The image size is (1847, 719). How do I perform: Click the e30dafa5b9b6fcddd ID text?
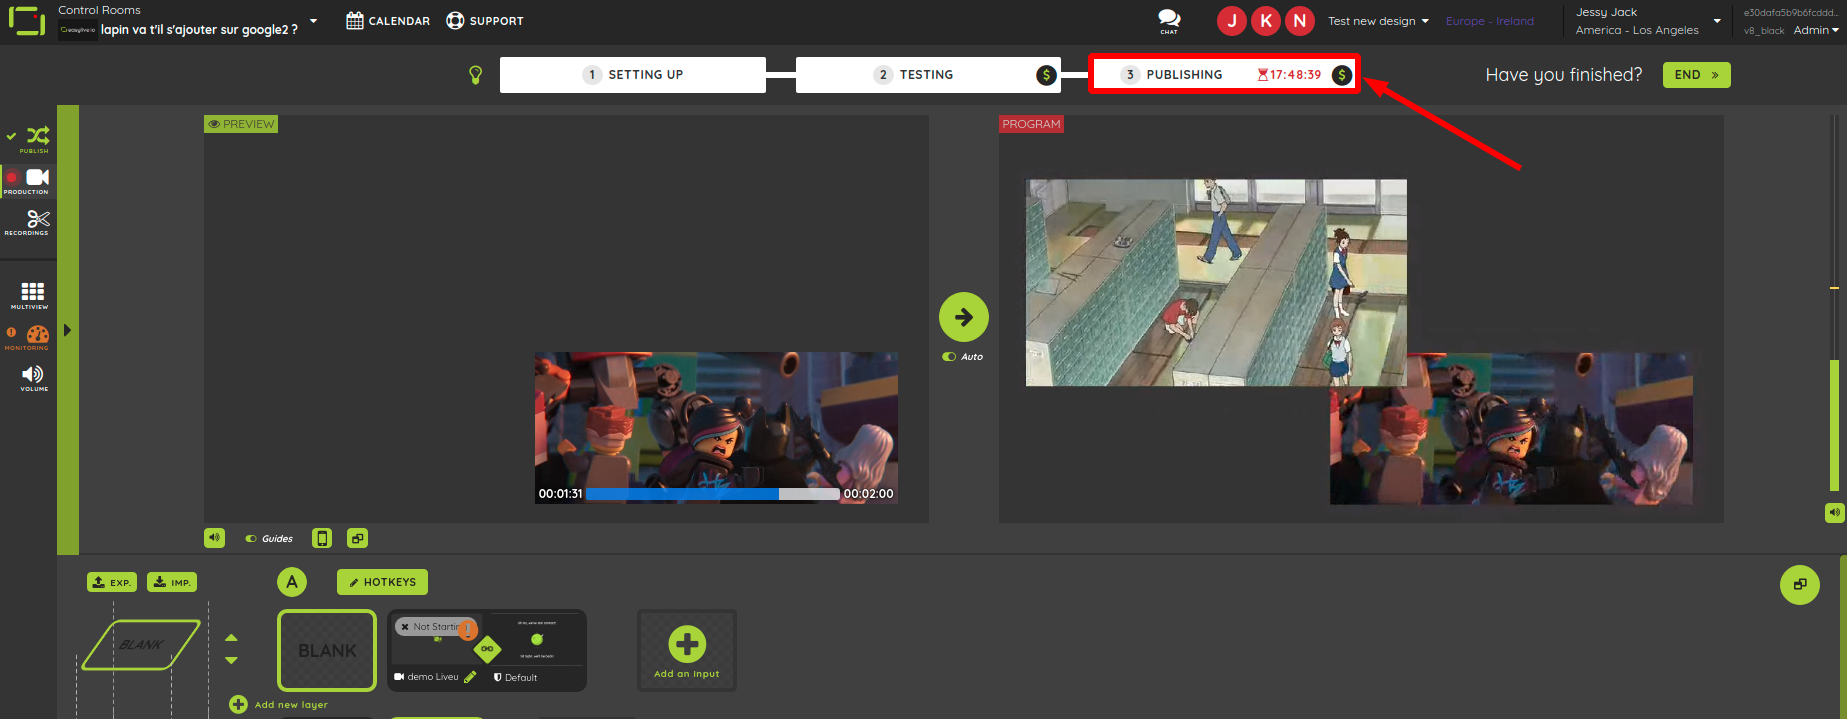click(x=1791, y=13)
